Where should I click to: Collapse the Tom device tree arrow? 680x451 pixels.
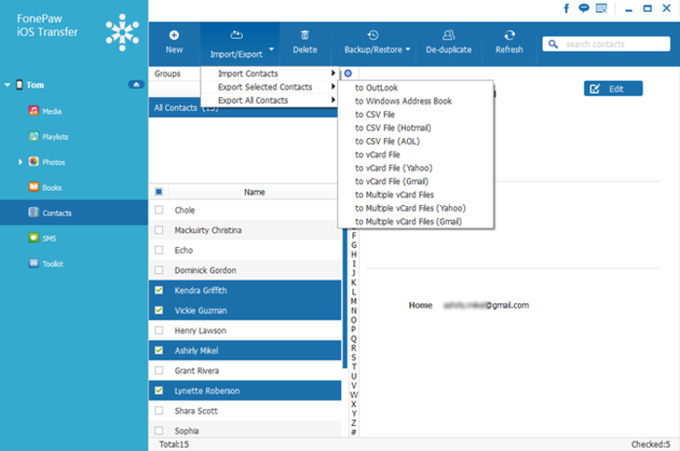[x=7, y=85]
